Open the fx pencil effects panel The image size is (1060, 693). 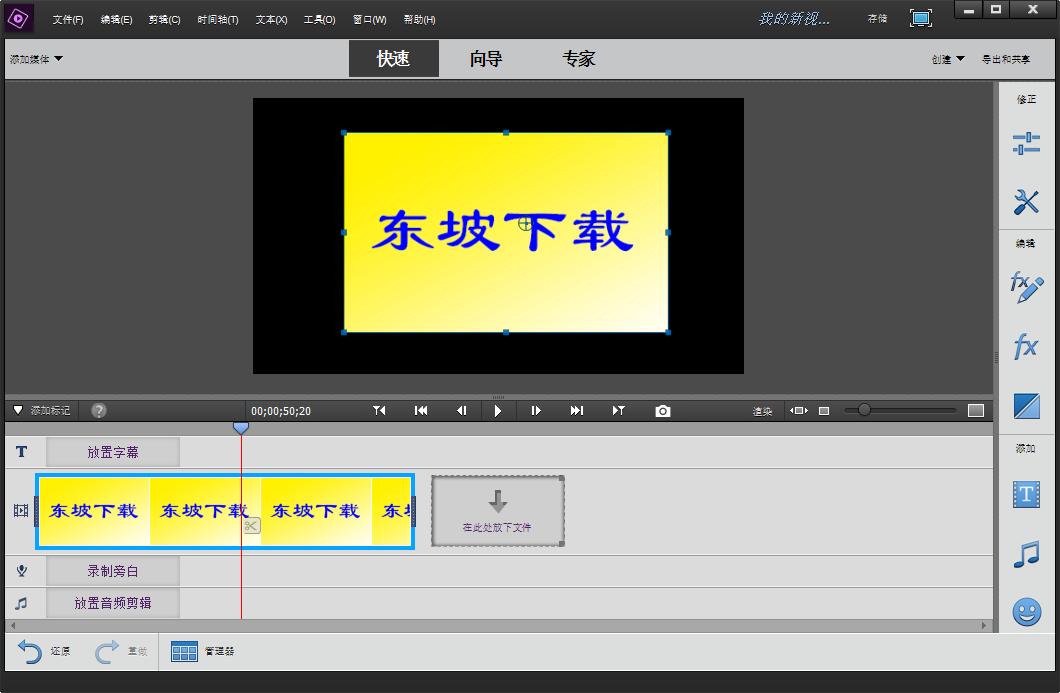(1026, 287)
